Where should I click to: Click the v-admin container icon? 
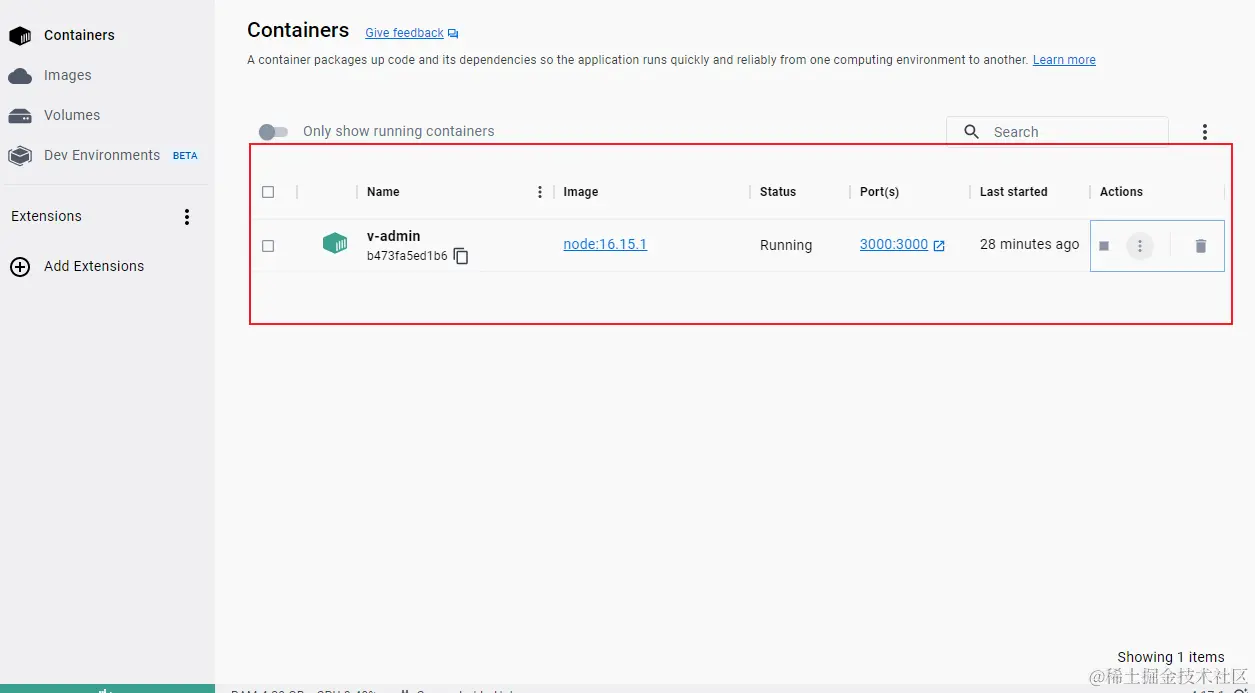335,243
